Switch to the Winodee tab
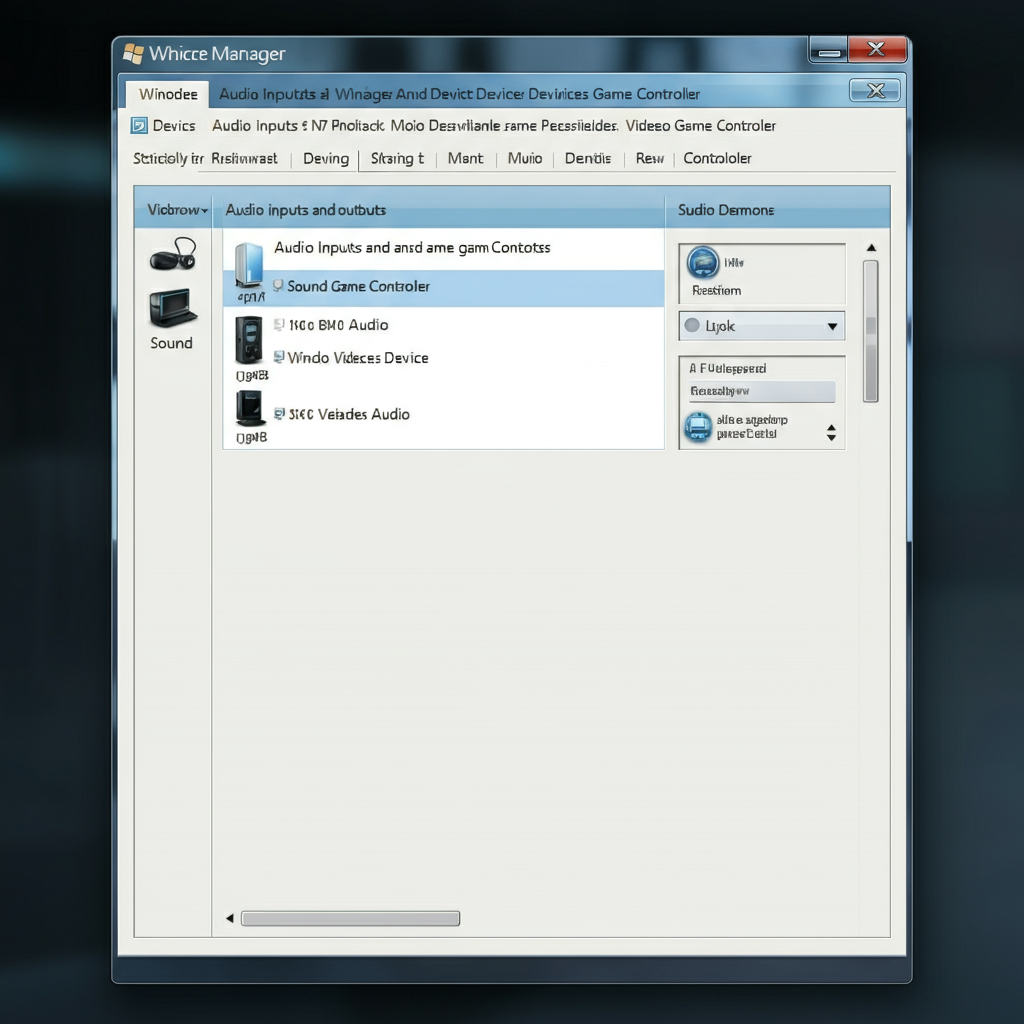Image resolution: width=1024 pixels, height=1024 pixels. (x=165, y=93)
